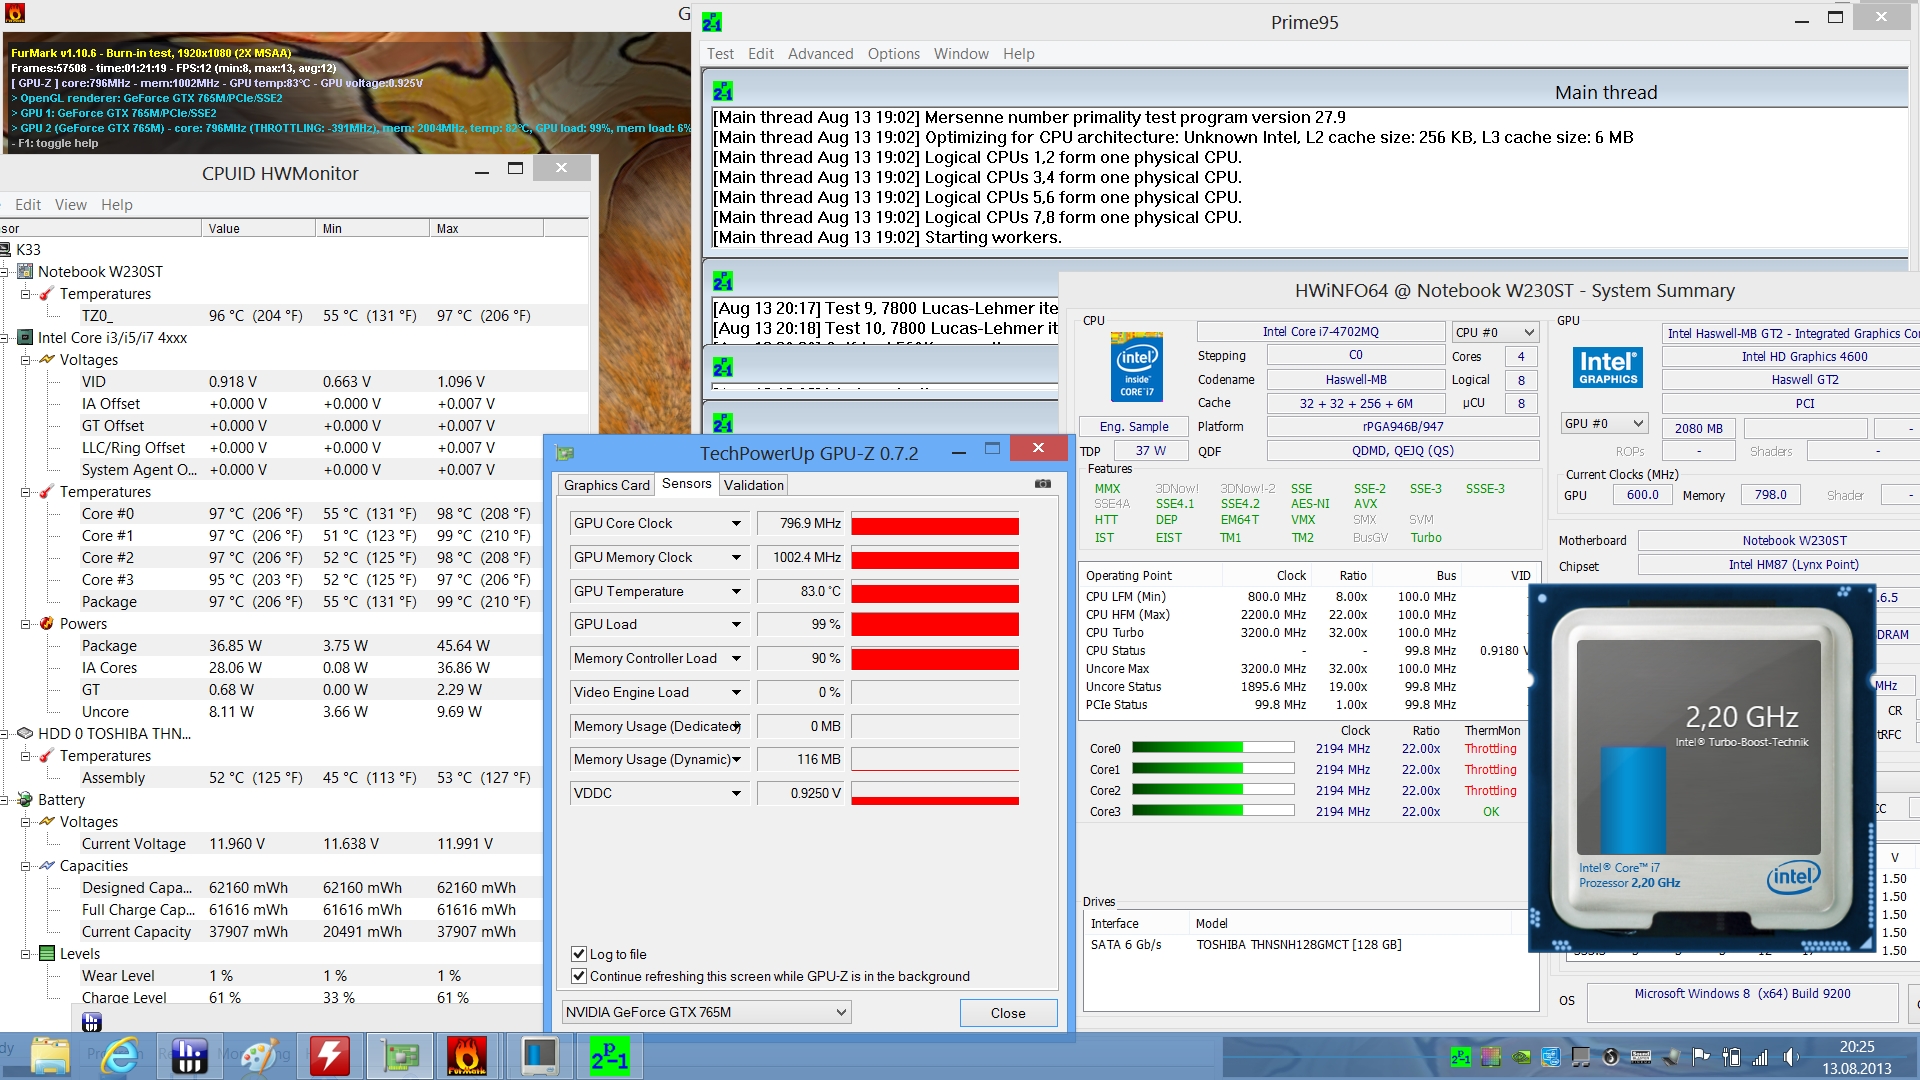Click the Prime95 taskbar icon
1920x1080 pixels.
tap(609, 1056)
